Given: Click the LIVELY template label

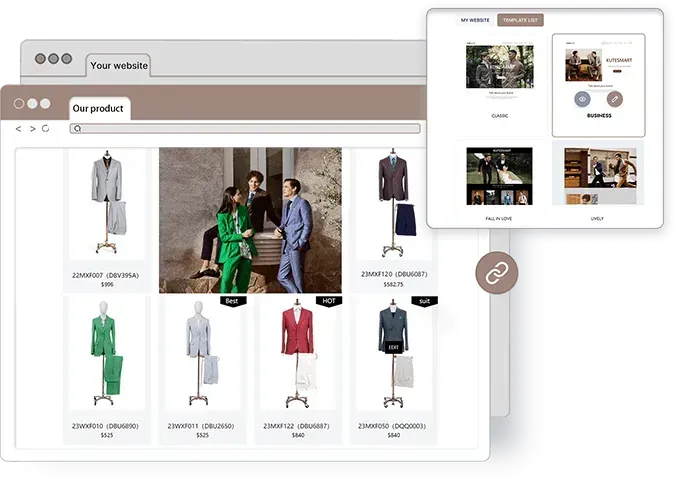Looking at the screenshot, I should click(x=597, y=219).
